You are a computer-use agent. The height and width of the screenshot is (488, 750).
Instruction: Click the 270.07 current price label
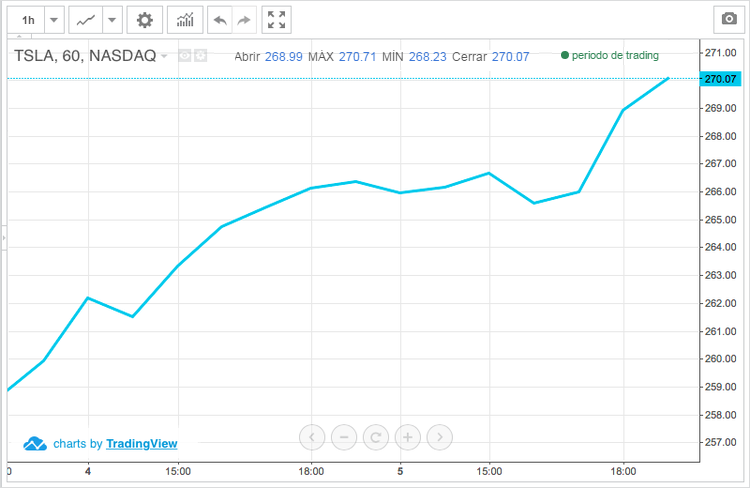pos(720,78)
